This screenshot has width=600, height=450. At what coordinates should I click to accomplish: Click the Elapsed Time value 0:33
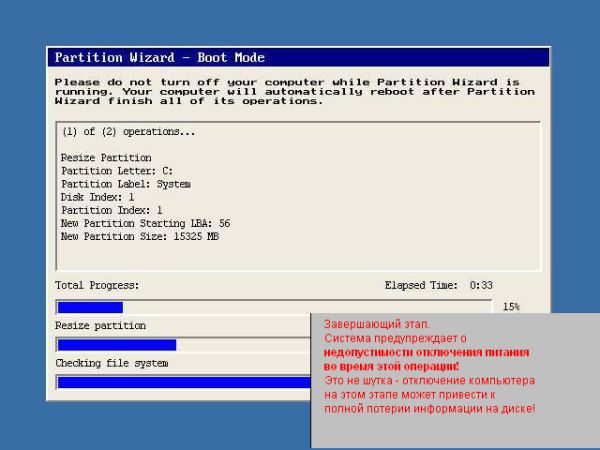coord(481,285)
